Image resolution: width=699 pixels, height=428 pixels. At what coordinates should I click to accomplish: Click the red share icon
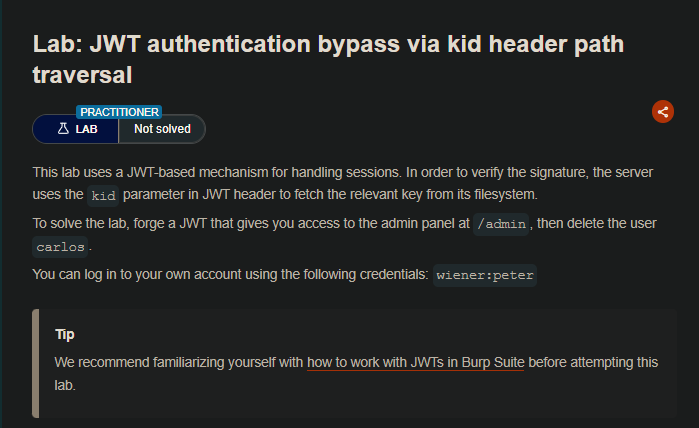coord(662,112)
